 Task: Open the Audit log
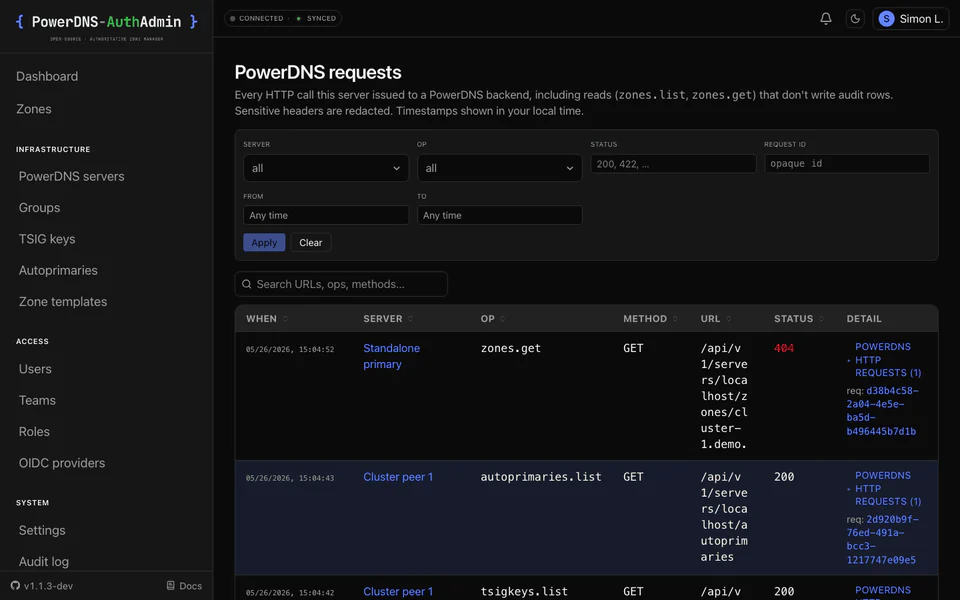pyautogui.click(x=43, y=561)
